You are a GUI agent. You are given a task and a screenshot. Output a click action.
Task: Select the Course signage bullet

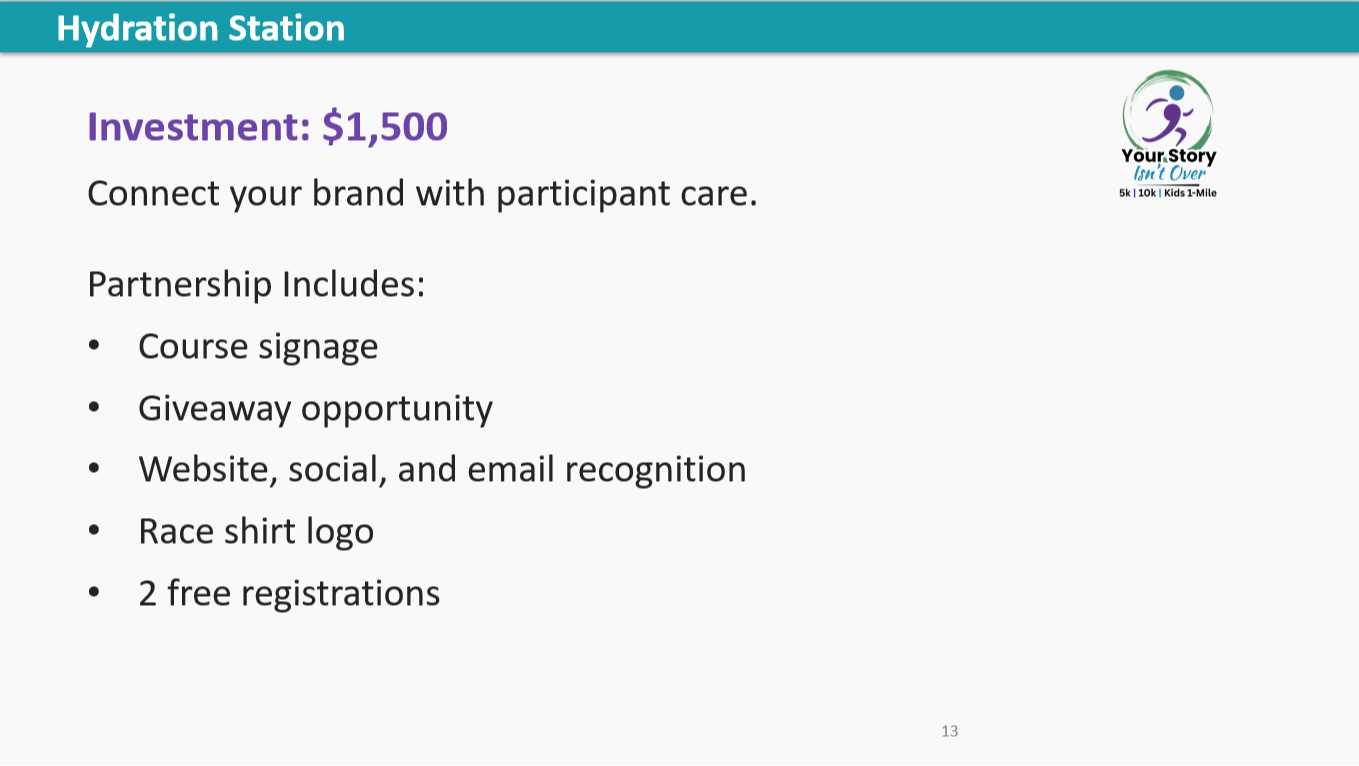click(258, 347)
